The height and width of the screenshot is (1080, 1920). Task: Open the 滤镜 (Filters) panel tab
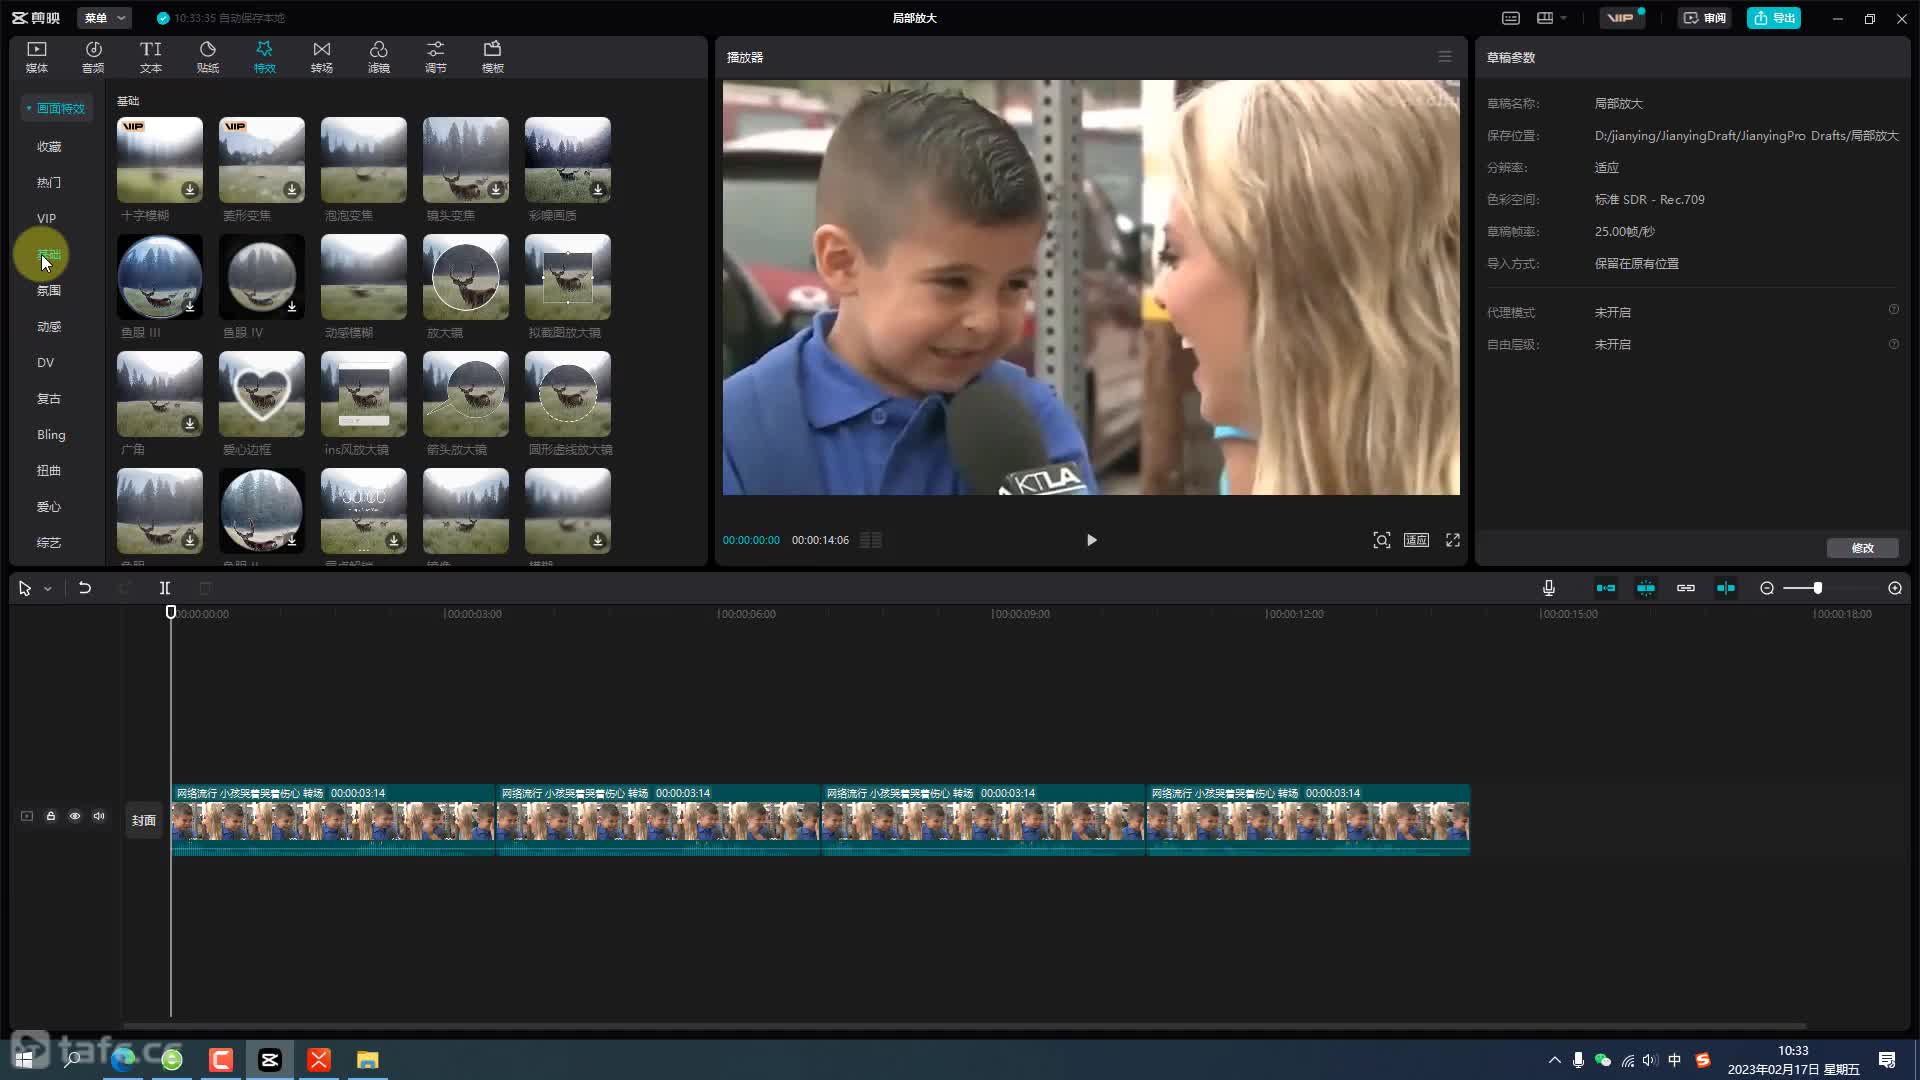379,57
